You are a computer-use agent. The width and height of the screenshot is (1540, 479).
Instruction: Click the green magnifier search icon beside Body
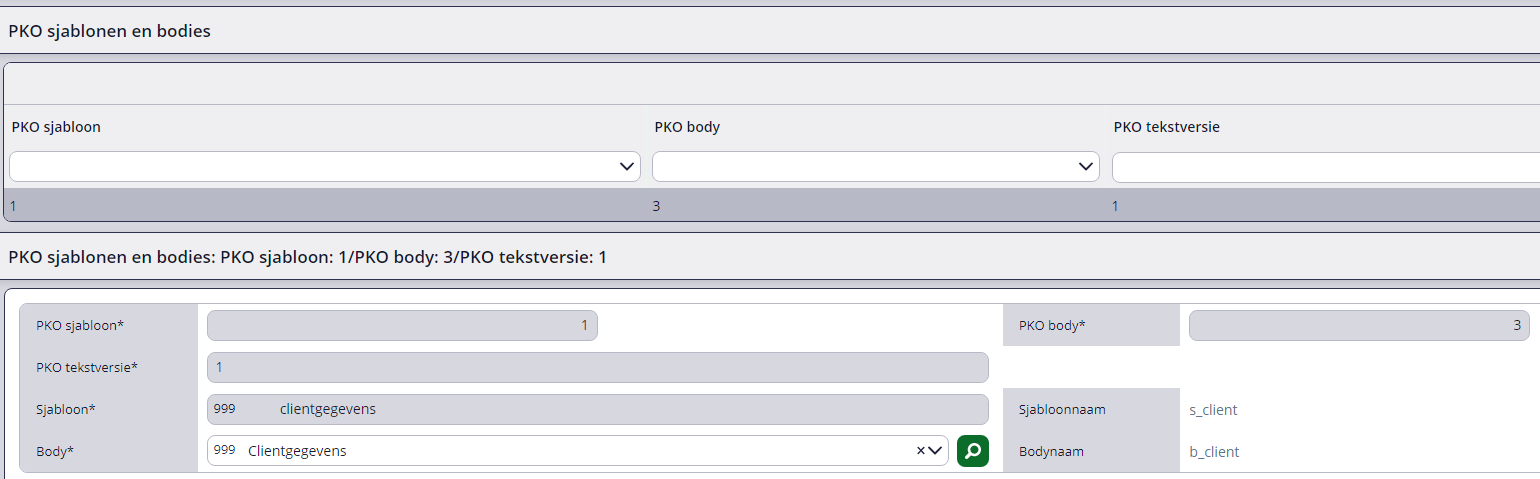point(972,451)
